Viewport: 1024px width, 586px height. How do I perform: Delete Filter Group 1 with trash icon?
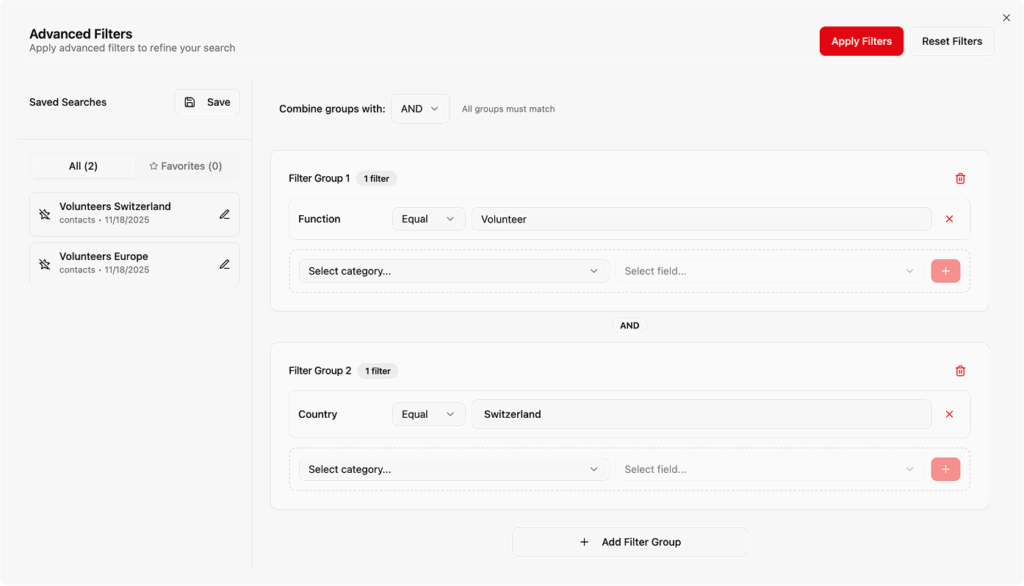[x=960, y=179]
